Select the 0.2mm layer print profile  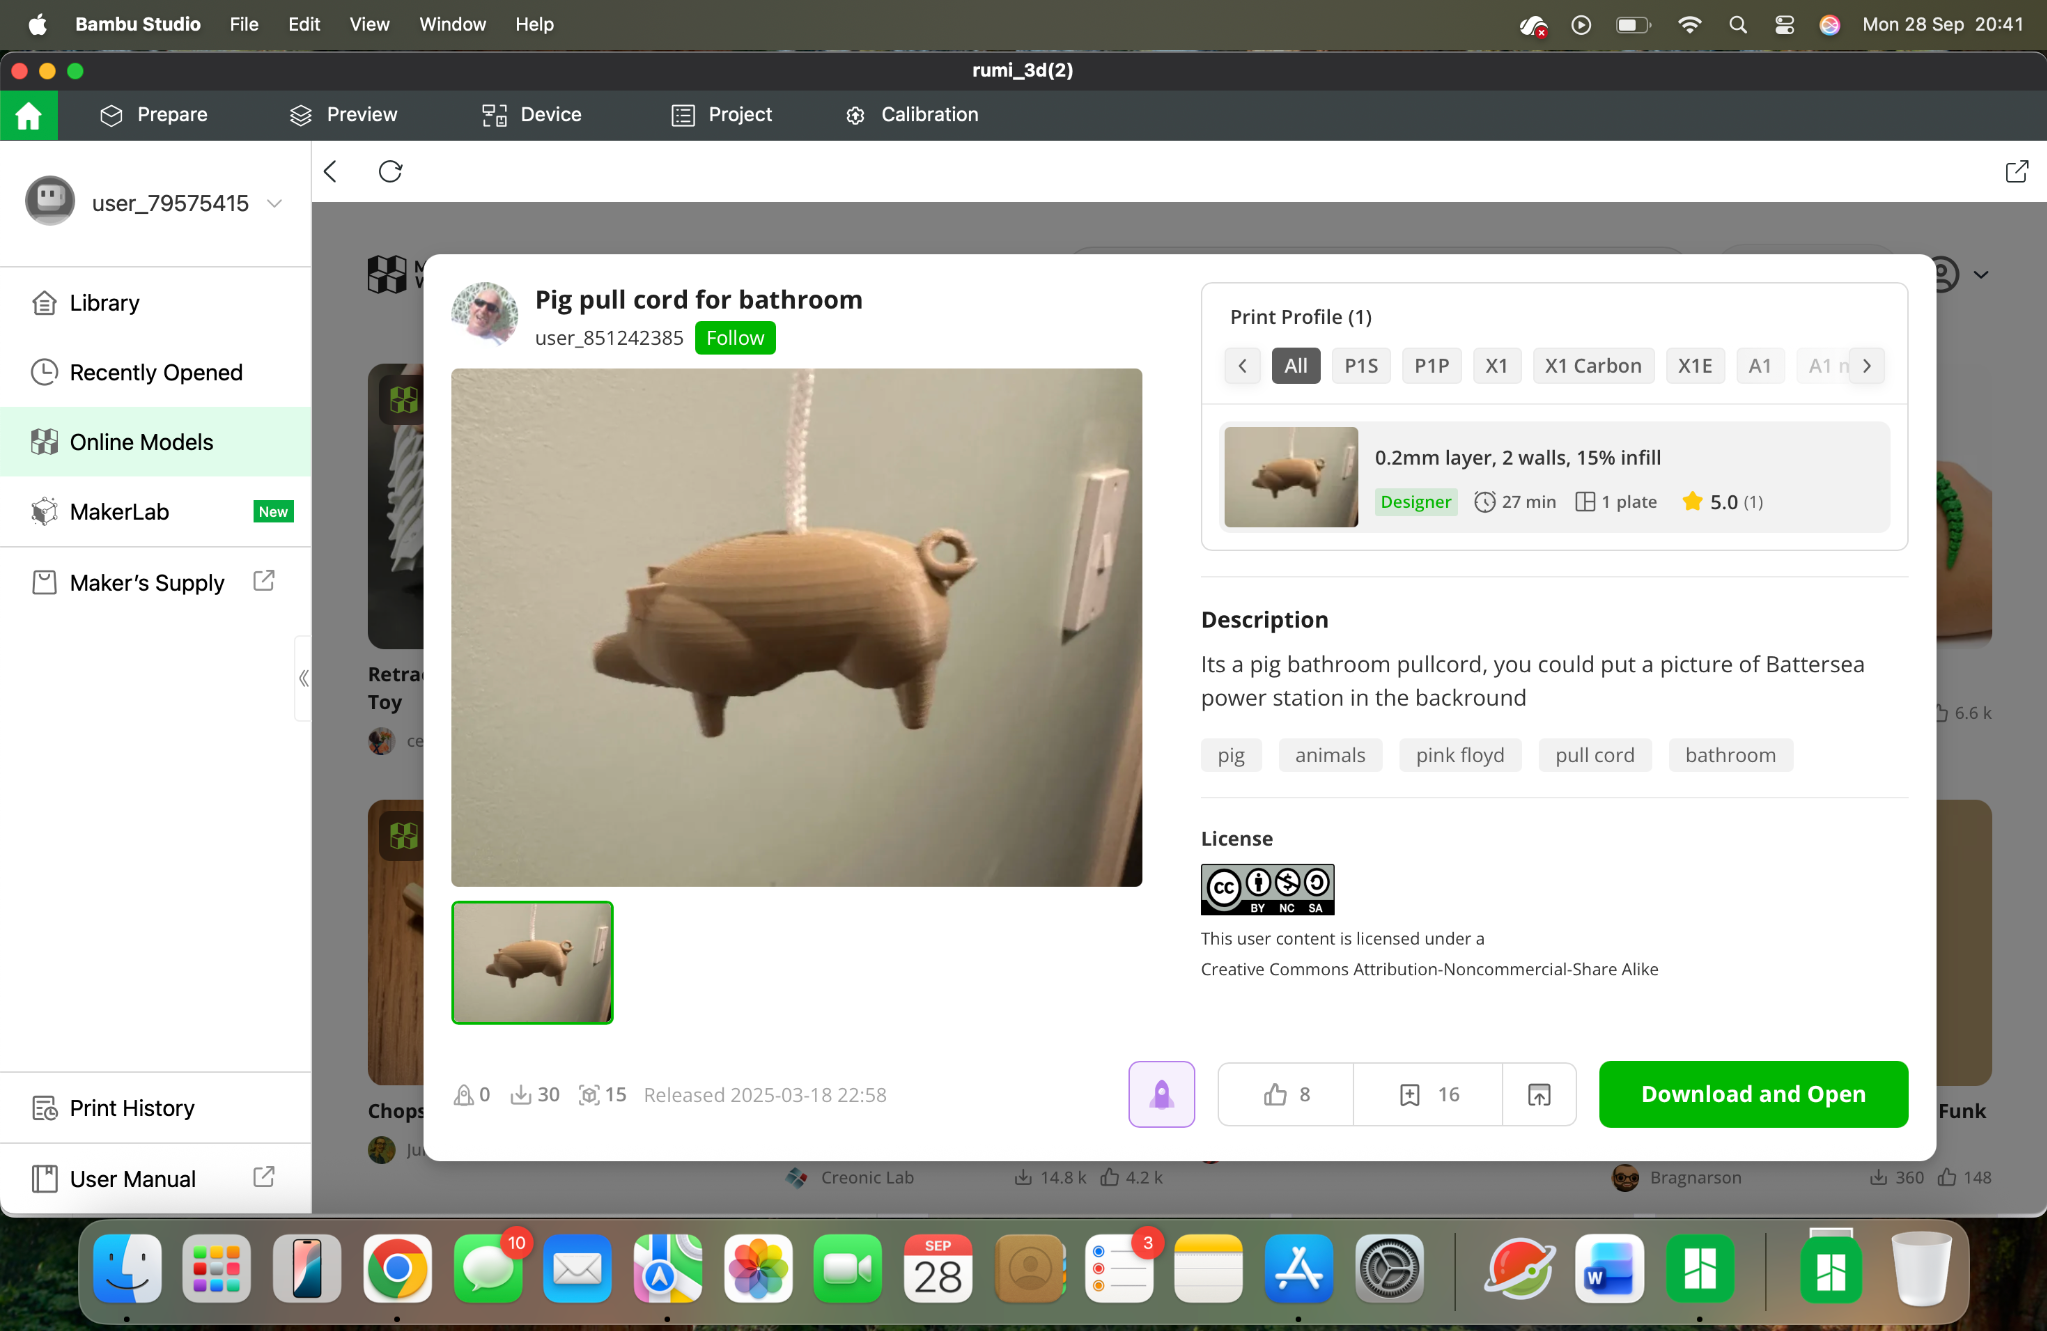[1554, 477]
